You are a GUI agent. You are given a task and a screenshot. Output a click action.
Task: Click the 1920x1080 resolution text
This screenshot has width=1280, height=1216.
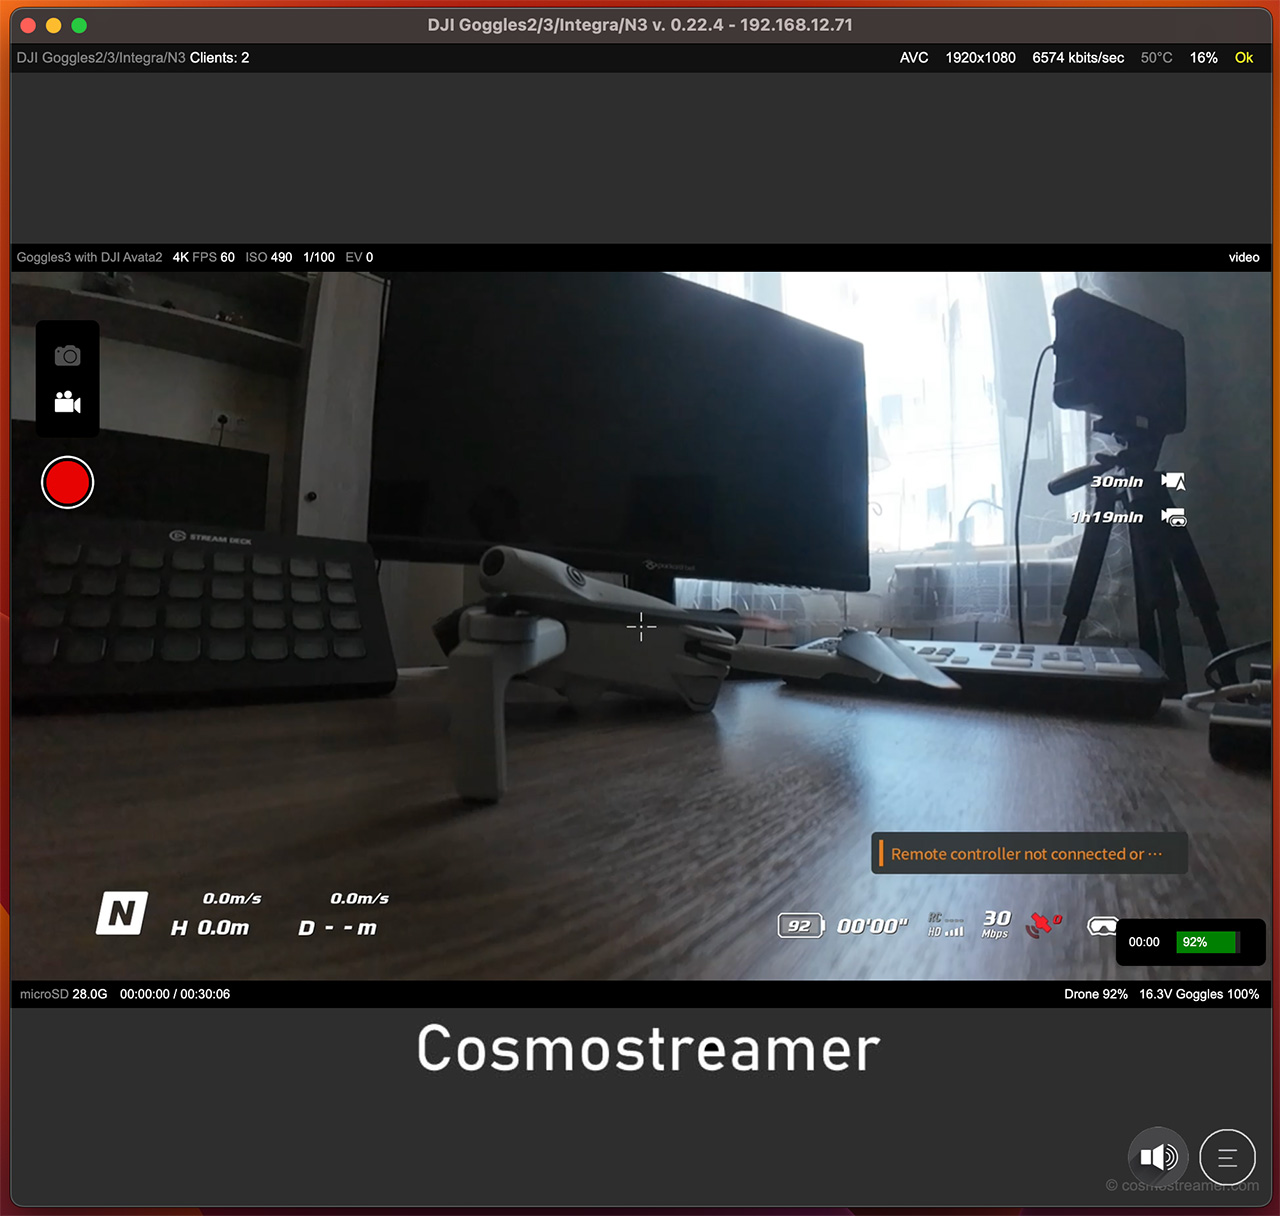[x=981, y=58]
